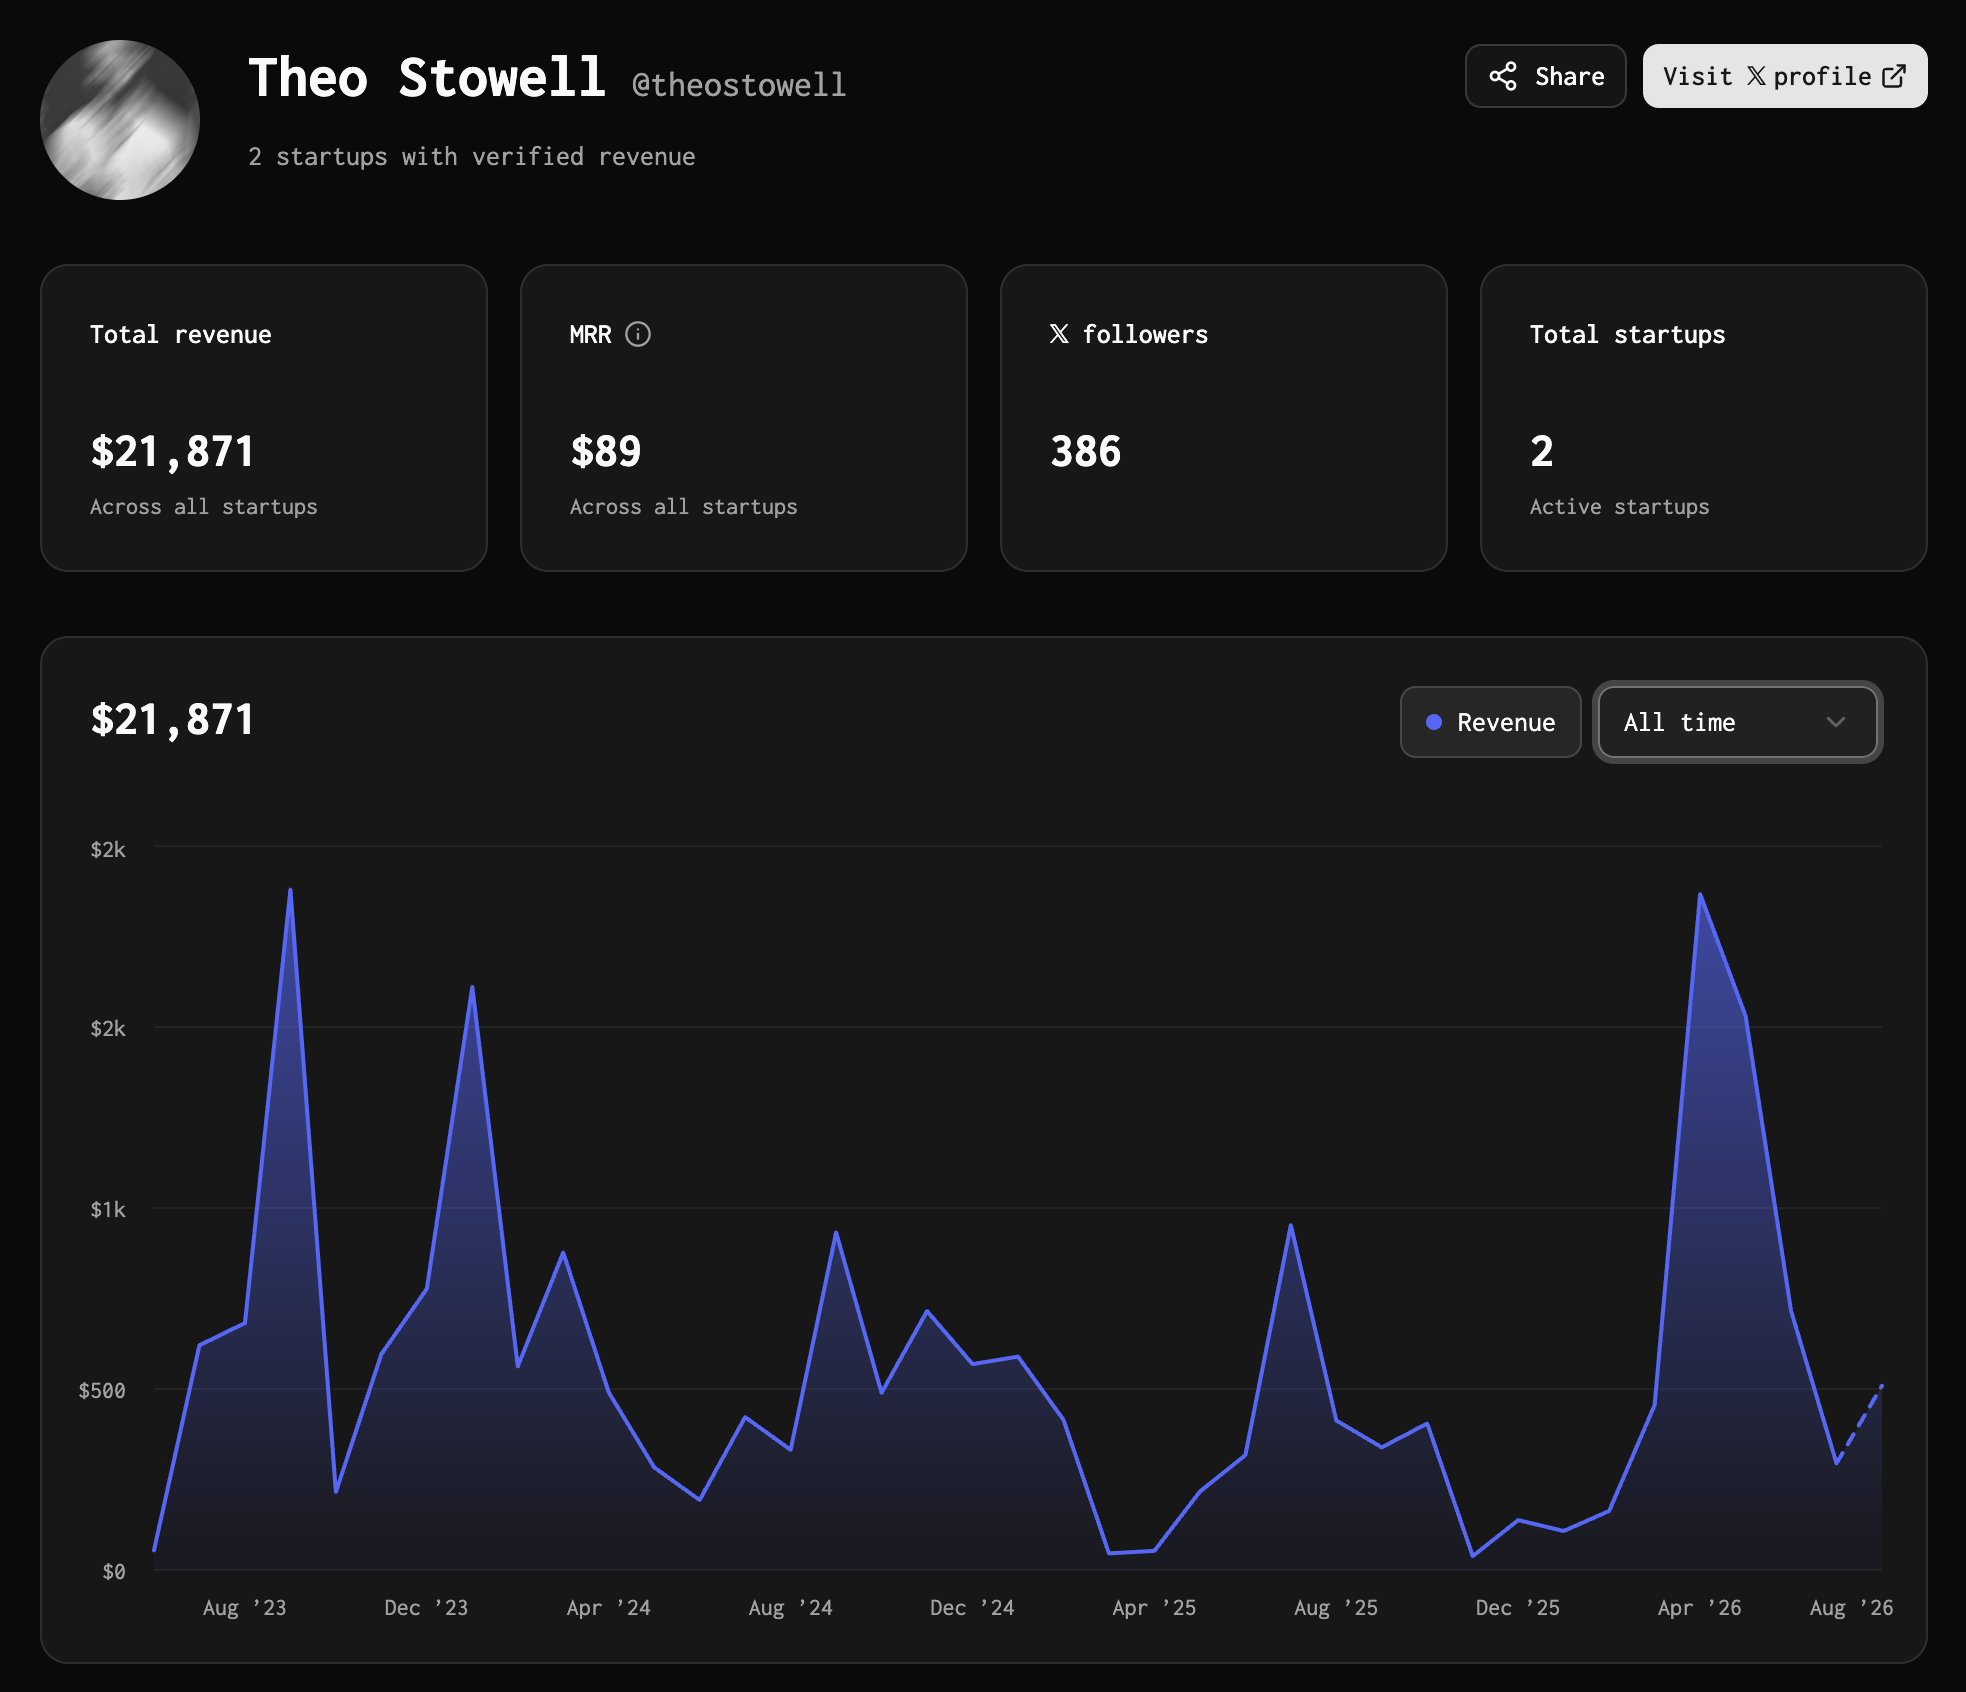Click the Total revenue card label
This screenshot has height=1692, width=1966.
point(181,334)
